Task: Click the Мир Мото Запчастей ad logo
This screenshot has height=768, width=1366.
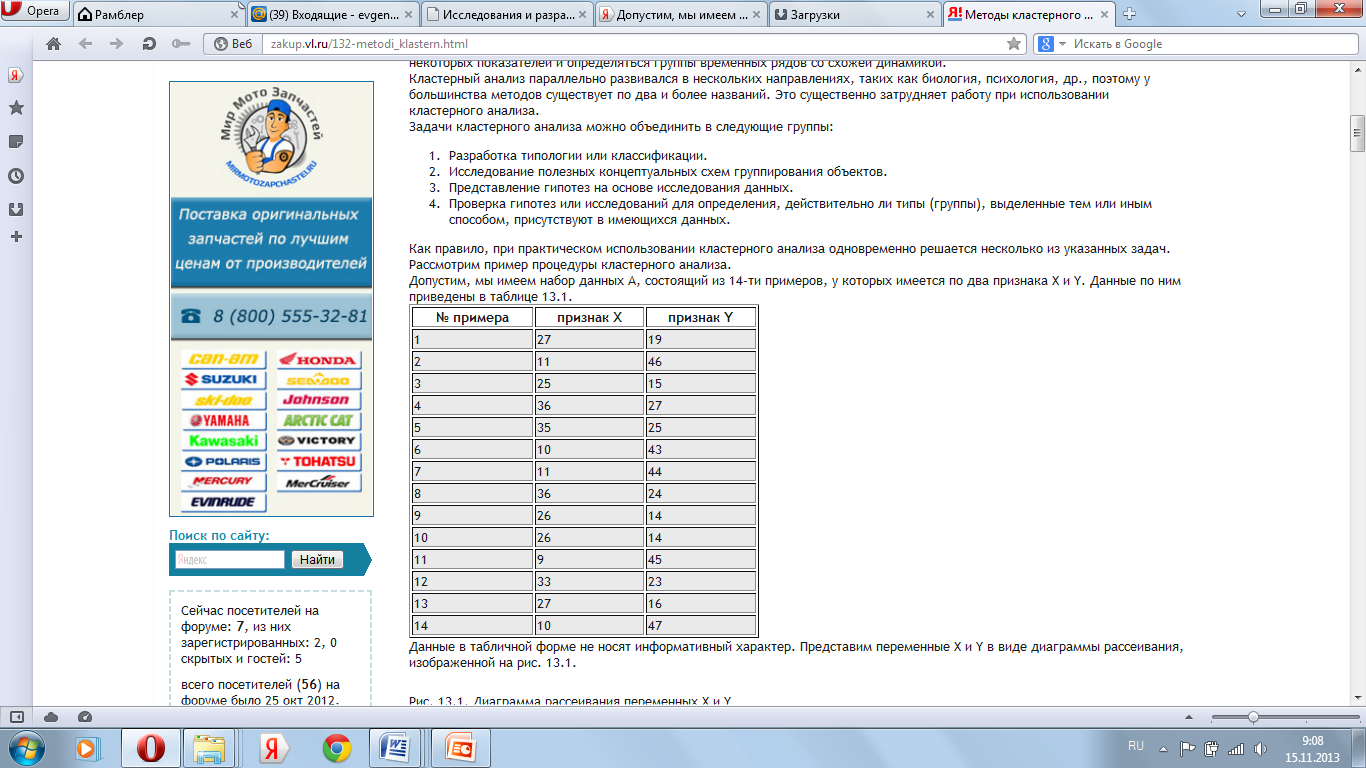Action: [271, 139]
